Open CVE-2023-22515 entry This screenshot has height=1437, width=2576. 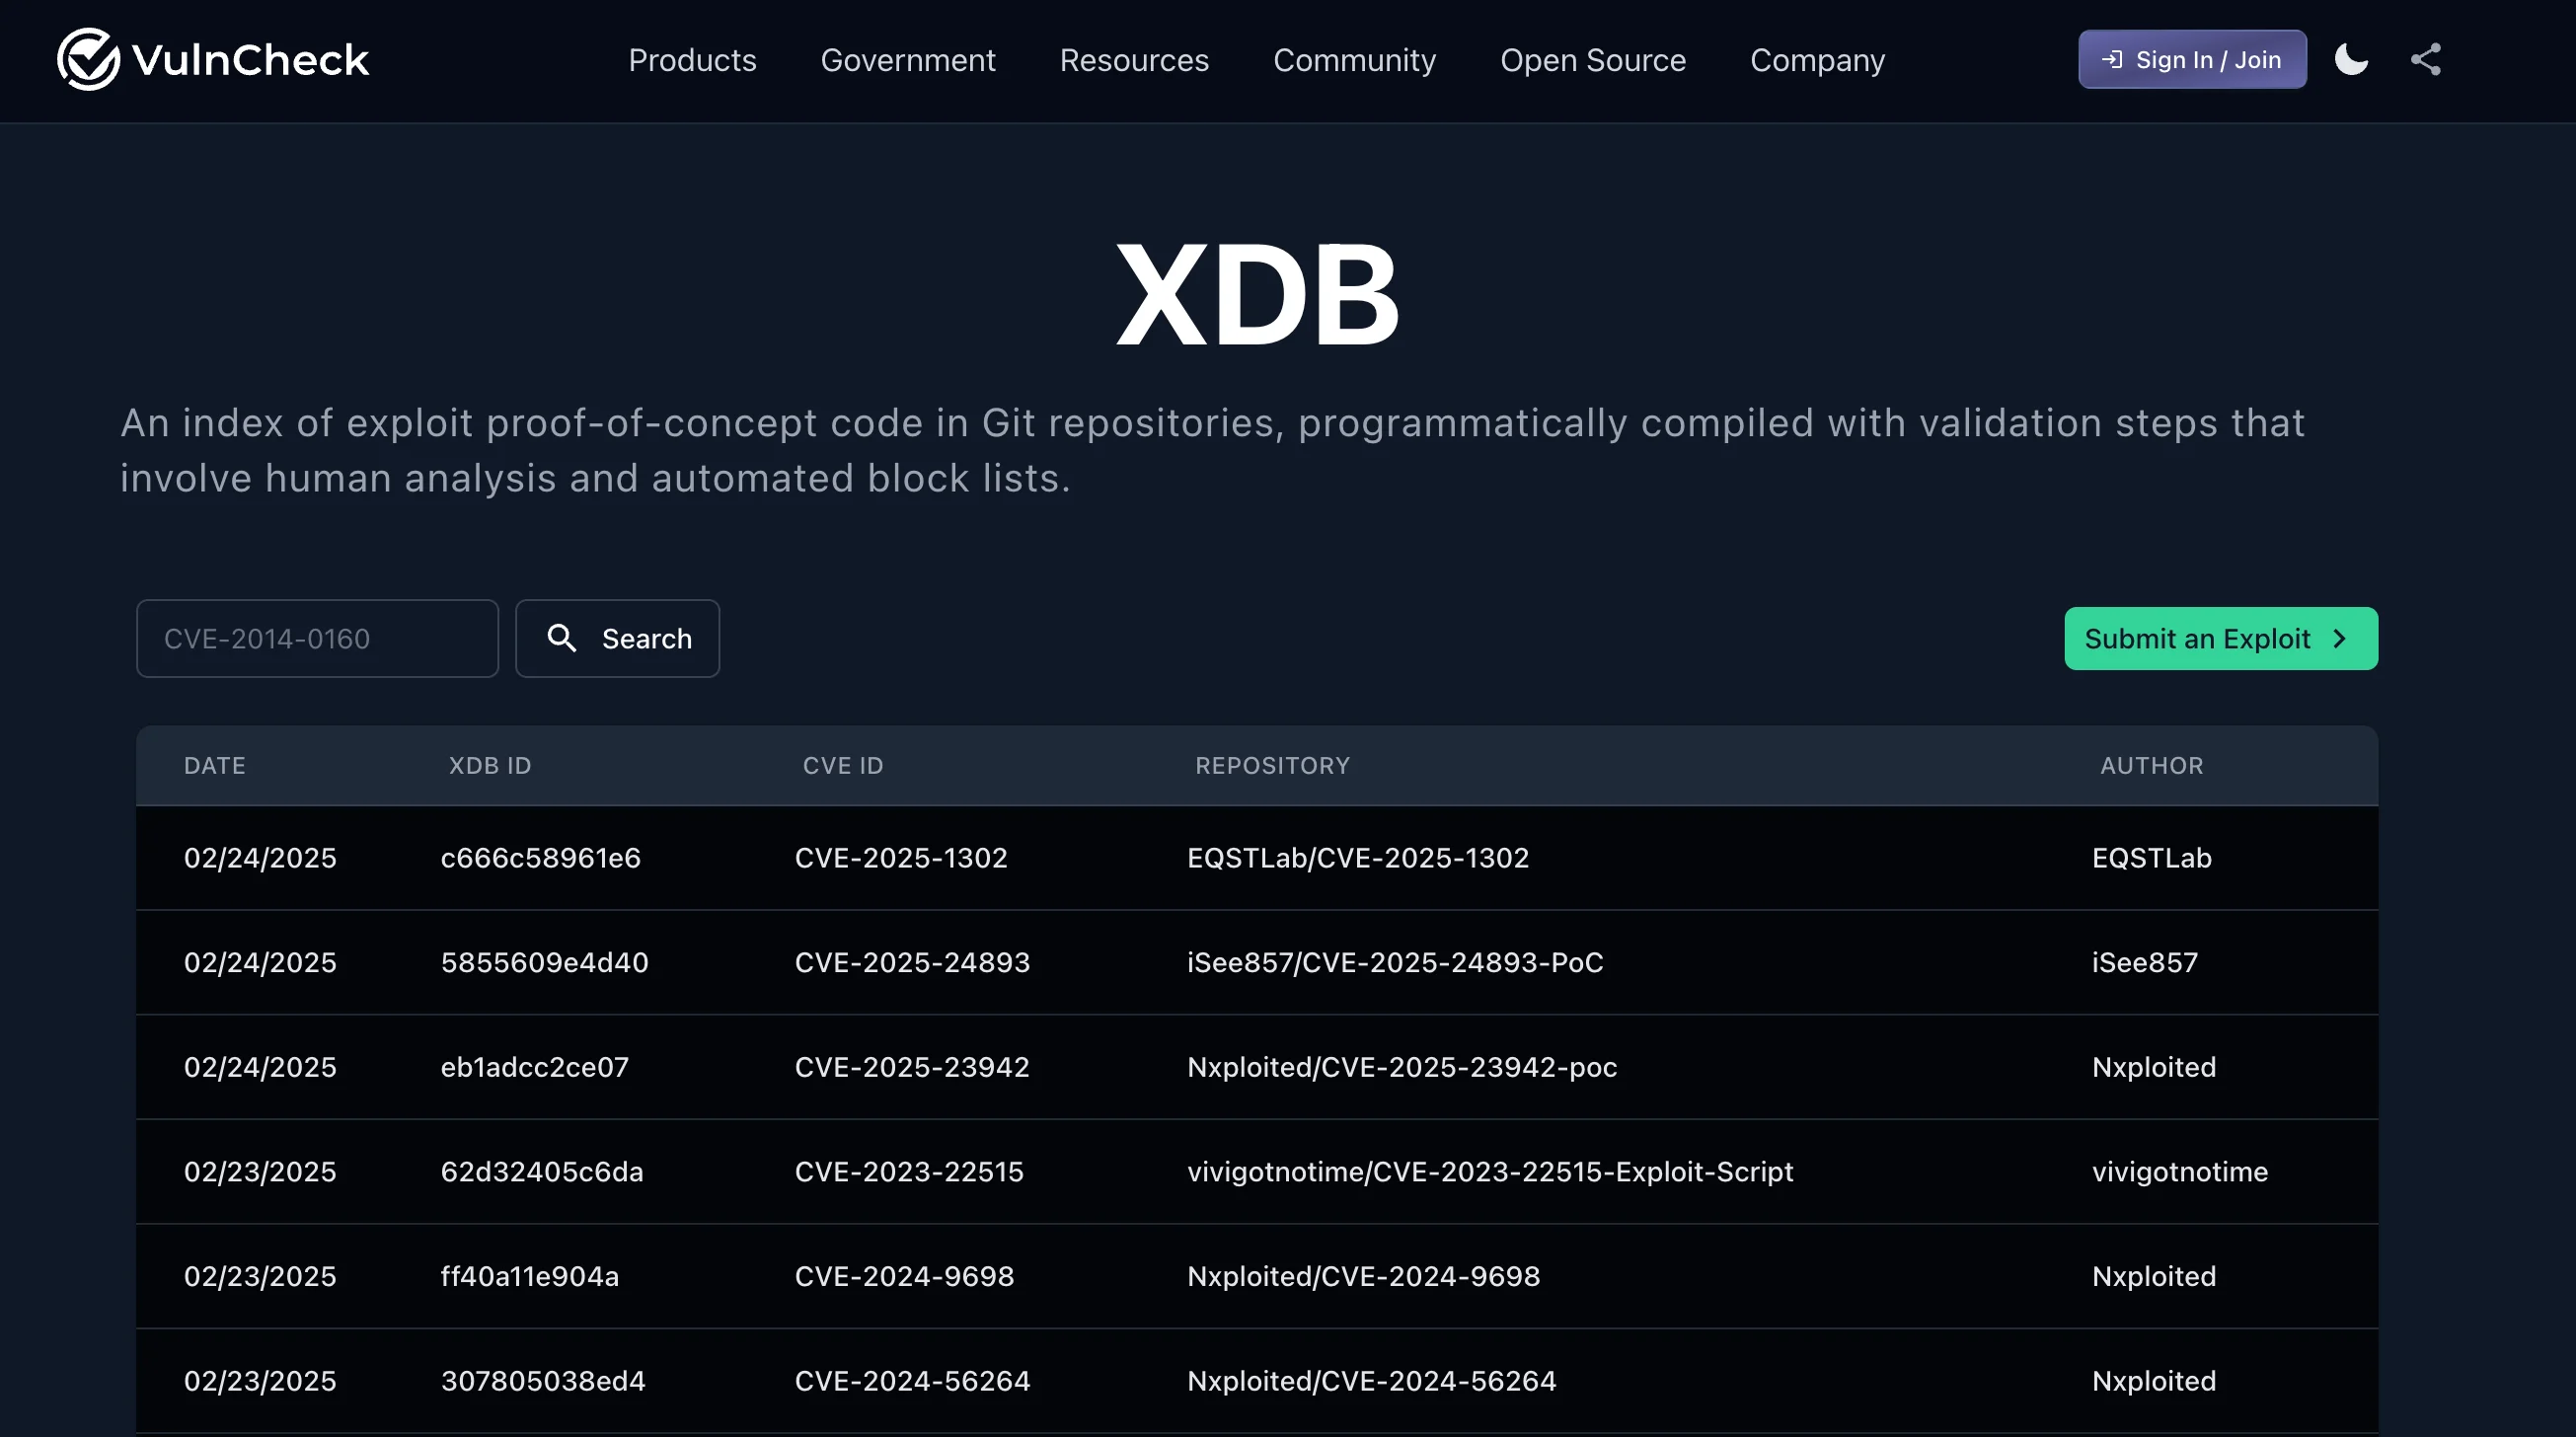coord(909,1171)
